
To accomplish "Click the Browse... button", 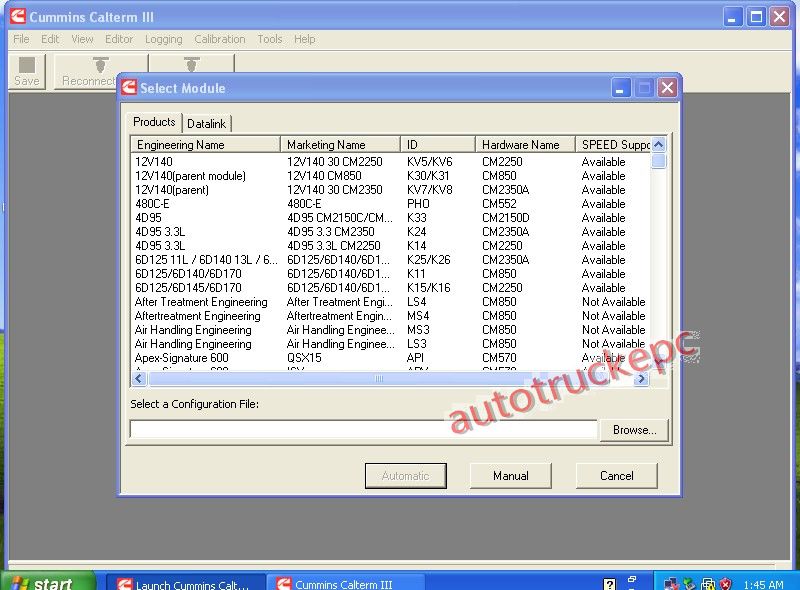I will [634, 430].
